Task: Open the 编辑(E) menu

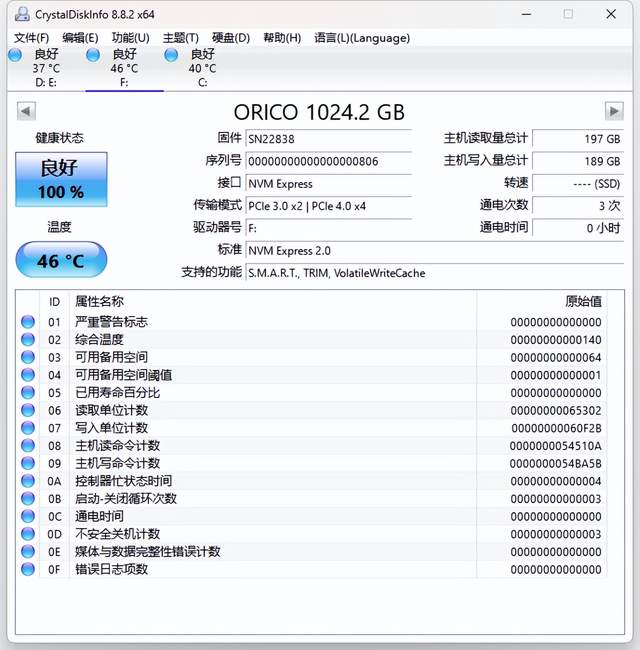Action: [x=80, y=38]
